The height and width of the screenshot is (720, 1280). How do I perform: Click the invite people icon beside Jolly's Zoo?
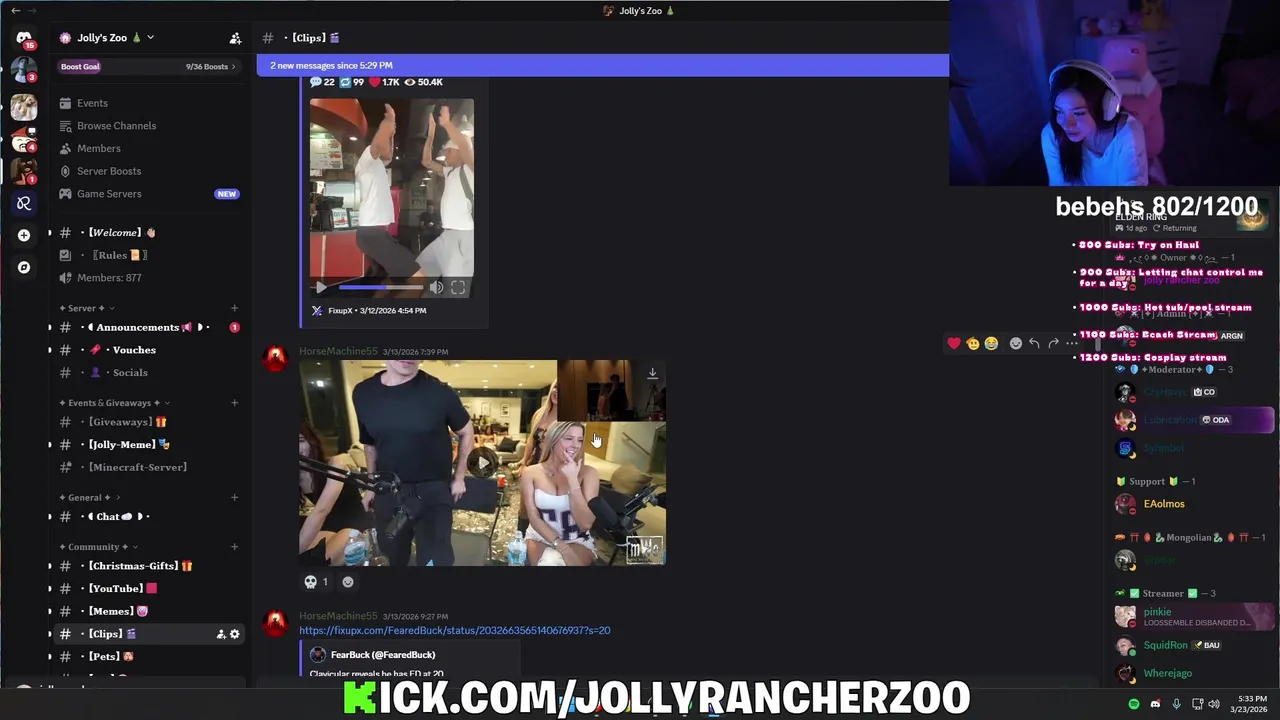tap(235, 38)
